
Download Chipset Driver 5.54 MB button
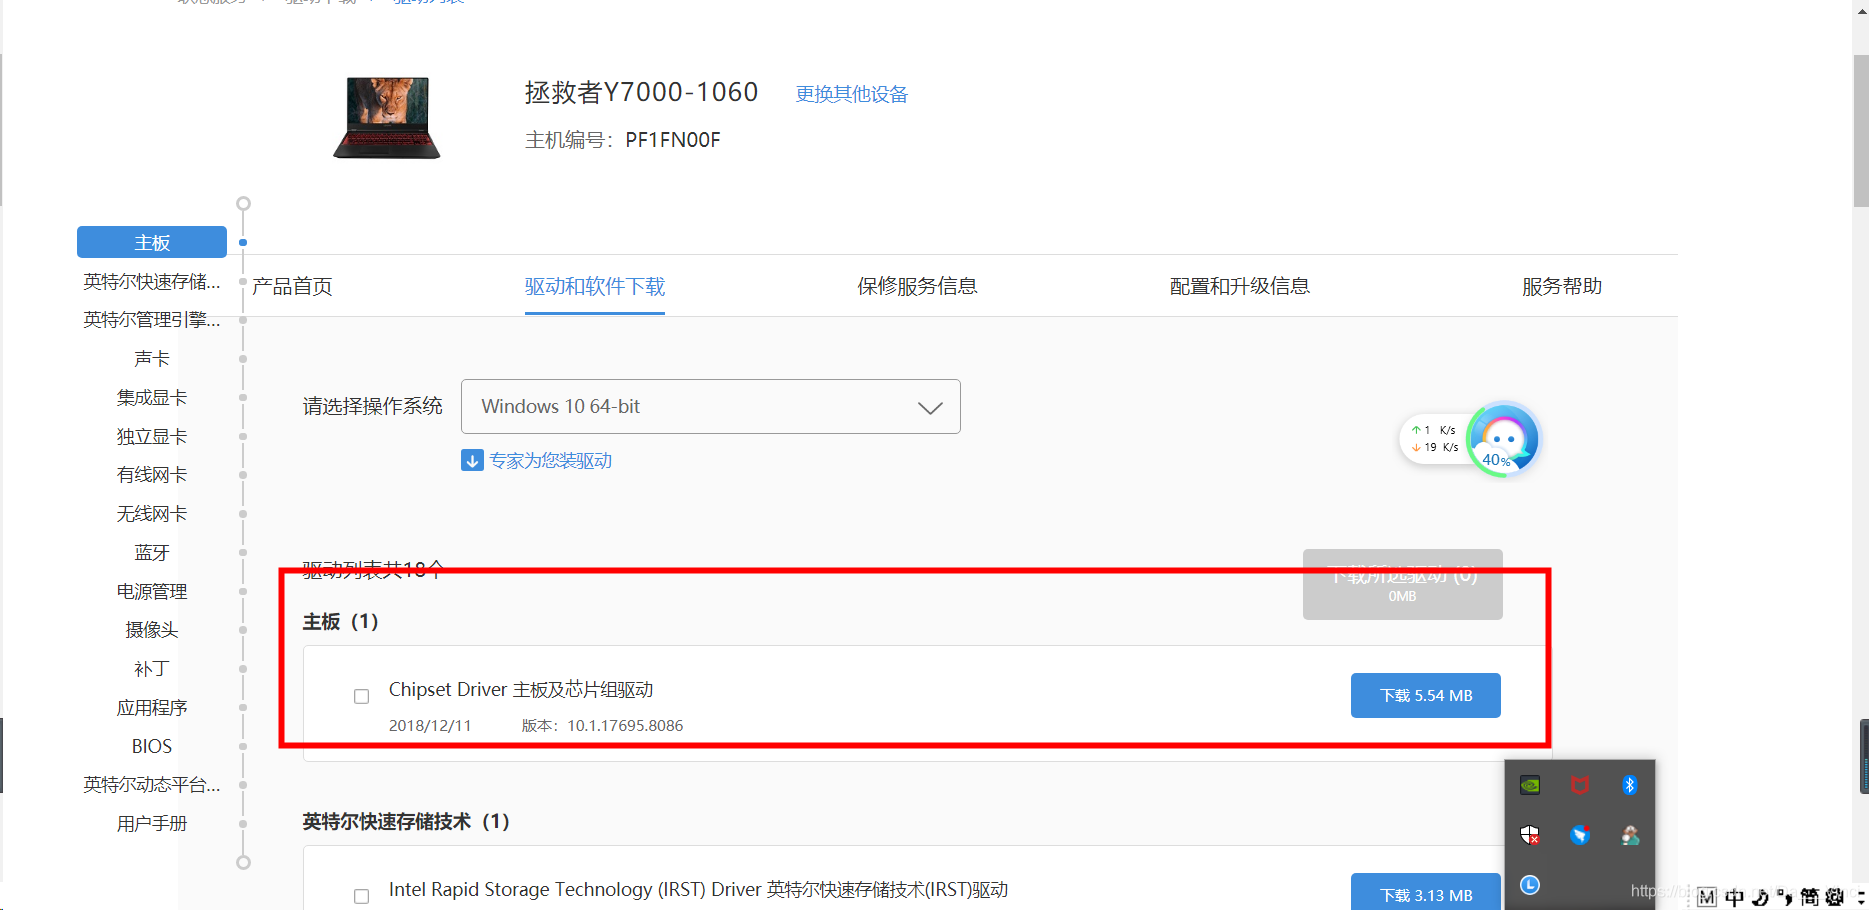[x=1426, y=695]
